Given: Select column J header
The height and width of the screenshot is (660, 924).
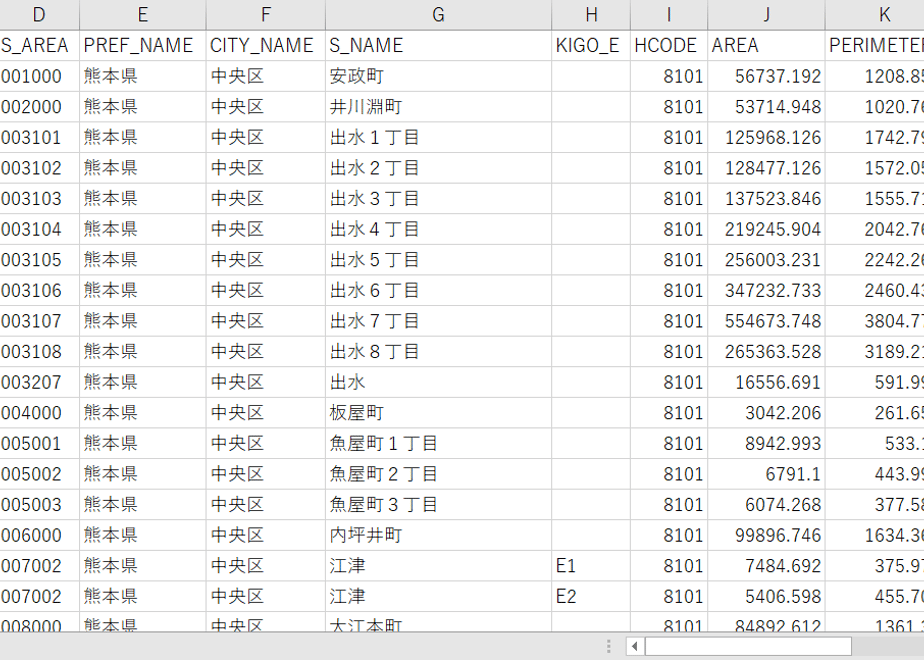Looking at the screenshot, I should pyautogui.click(x=766, y=15).
